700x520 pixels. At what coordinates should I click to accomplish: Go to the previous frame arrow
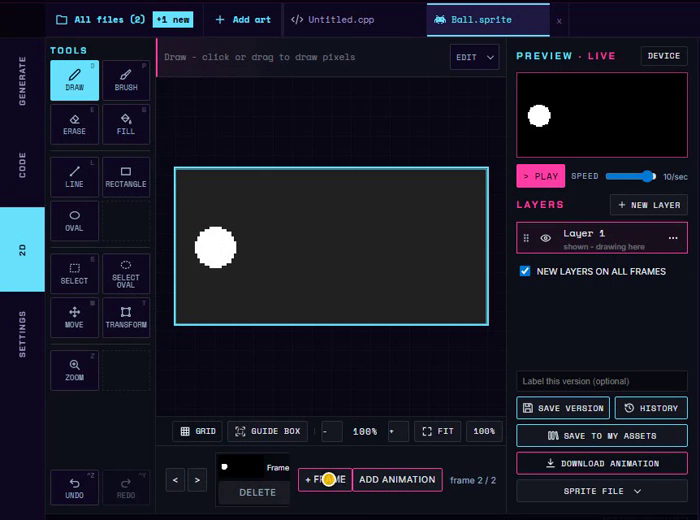pyautogui.click(x=175, y=480)
